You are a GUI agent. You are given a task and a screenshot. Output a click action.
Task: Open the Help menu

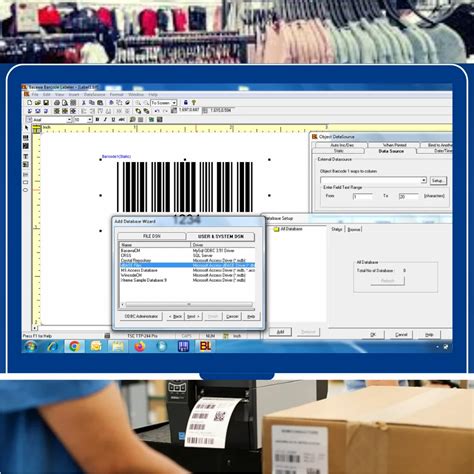point(153,95)
